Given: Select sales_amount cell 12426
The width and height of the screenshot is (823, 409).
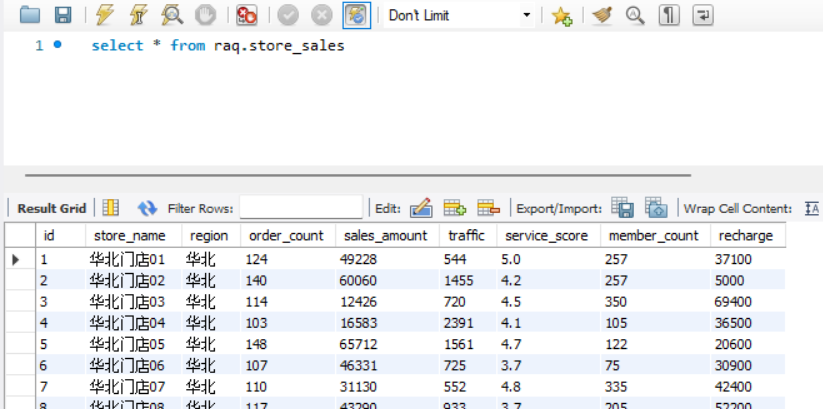Looking at the screenshot, I should point(387,301).
